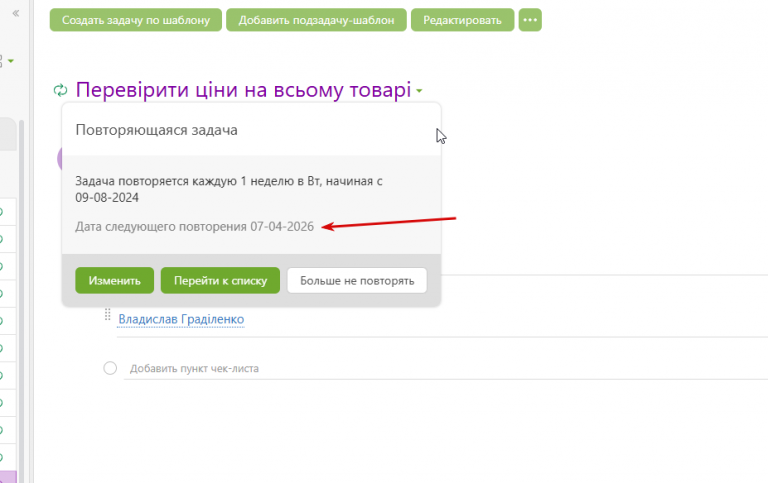Click the 'Задача повторяется каждую 1 неделю' text
The width and height of the screenshot is (768, 483).
click(x=229, y=189)
